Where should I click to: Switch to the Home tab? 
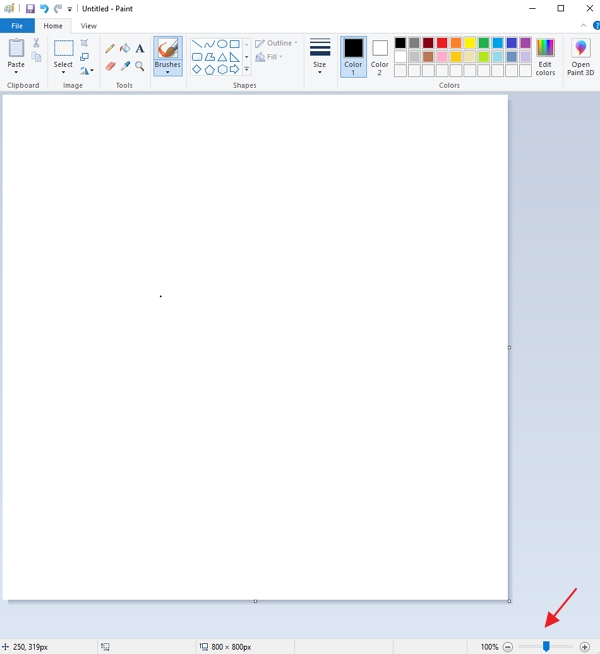coord(53,26)
